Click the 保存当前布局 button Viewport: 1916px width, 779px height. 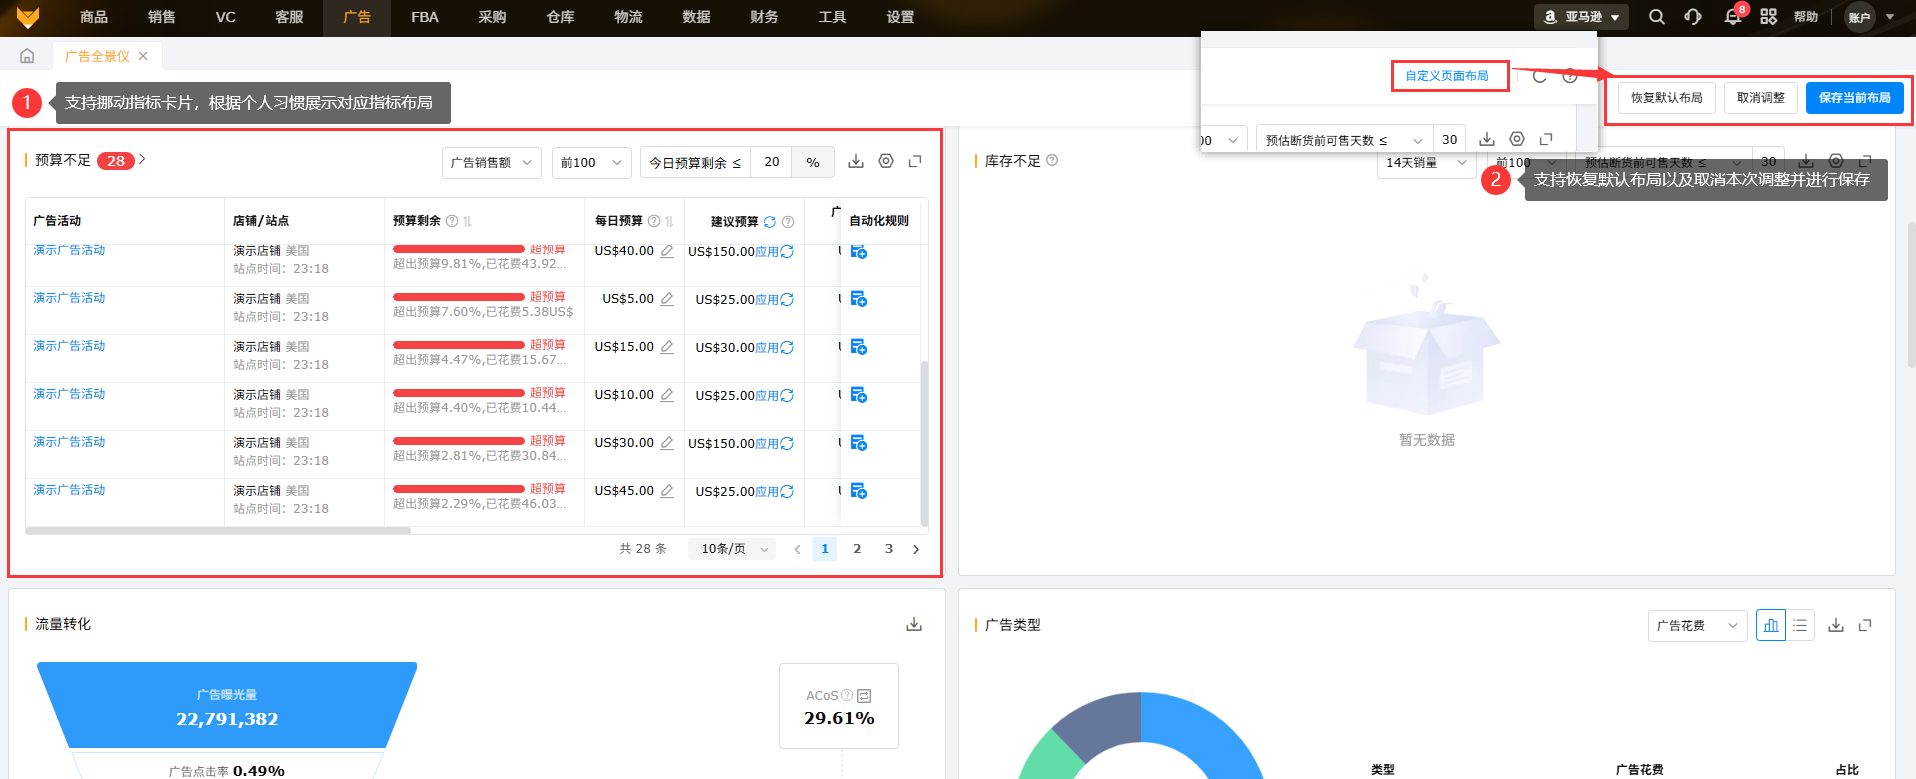tap(1854, 98)
